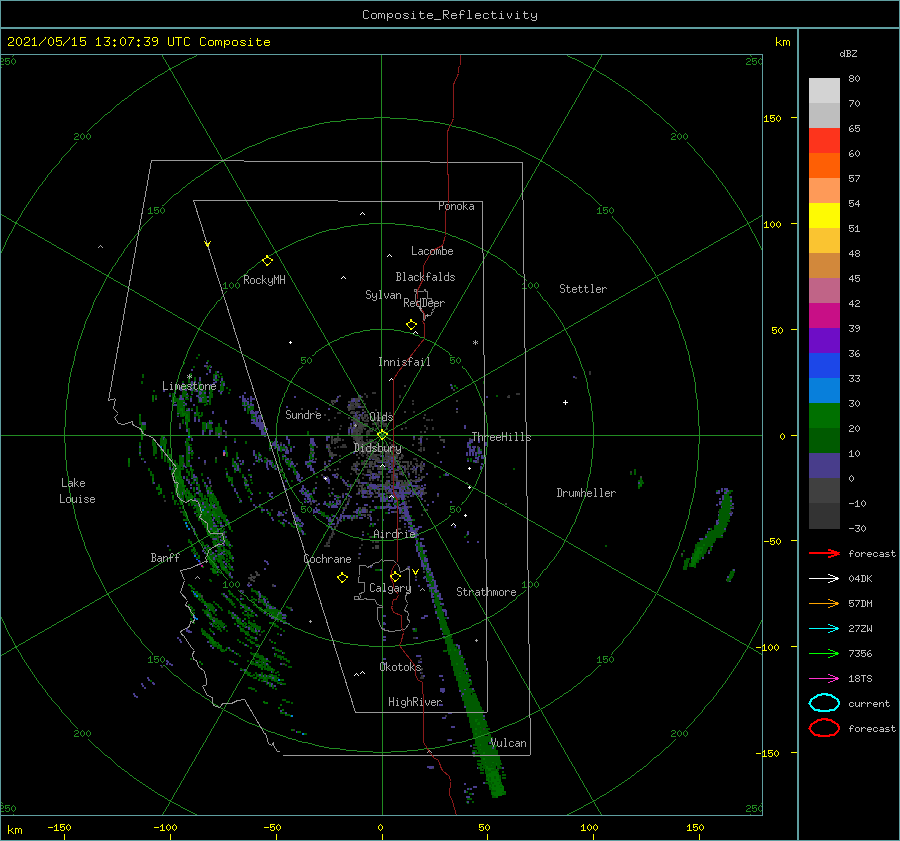Click the Vulcan label
This screenshot has height=841, width=900.
click(x=509, y=743)
